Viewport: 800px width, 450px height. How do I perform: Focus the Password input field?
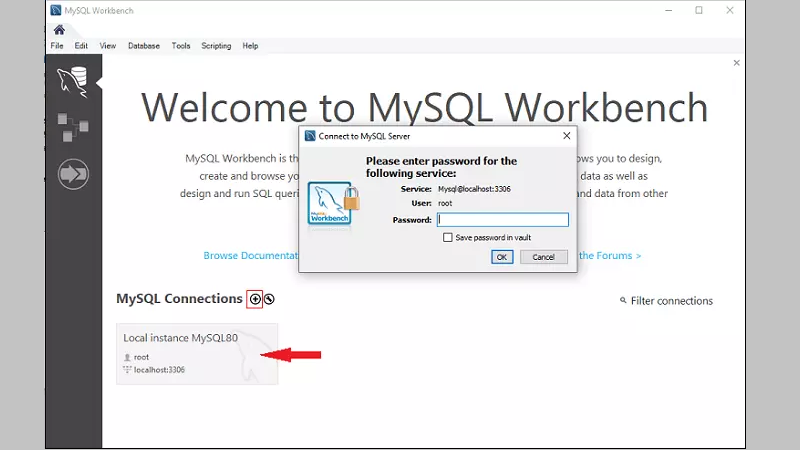503,219
